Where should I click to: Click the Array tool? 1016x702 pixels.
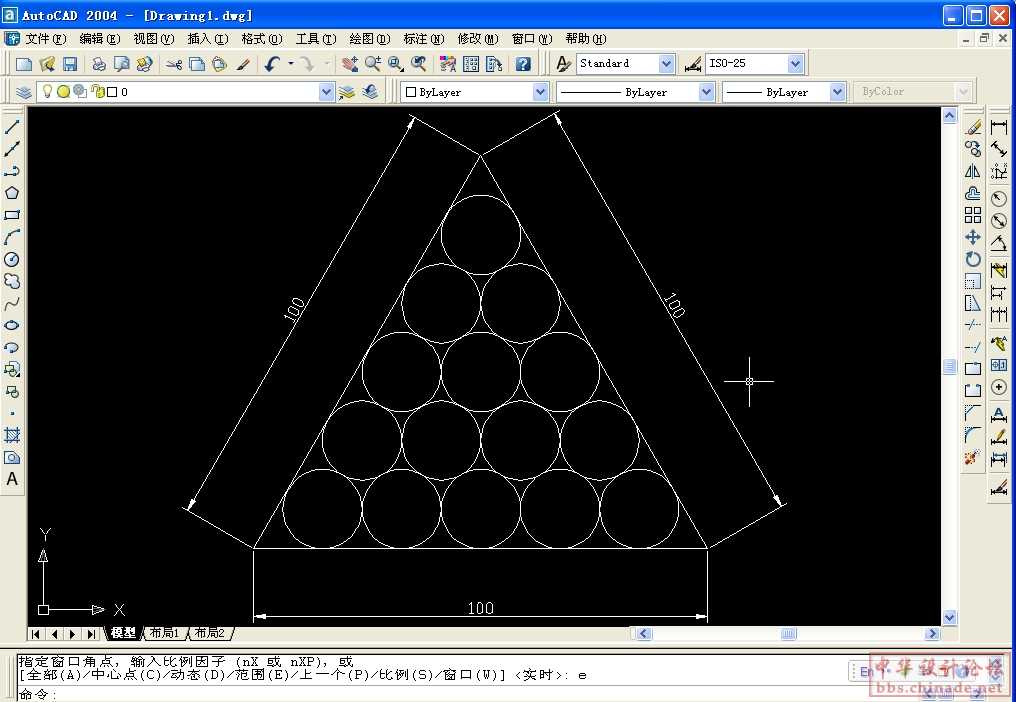pos(973,215)
